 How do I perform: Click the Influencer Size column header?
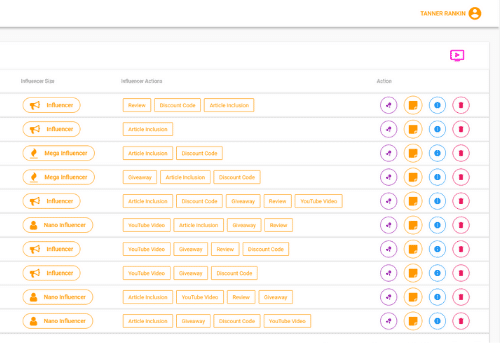click(x=37, y=81)
